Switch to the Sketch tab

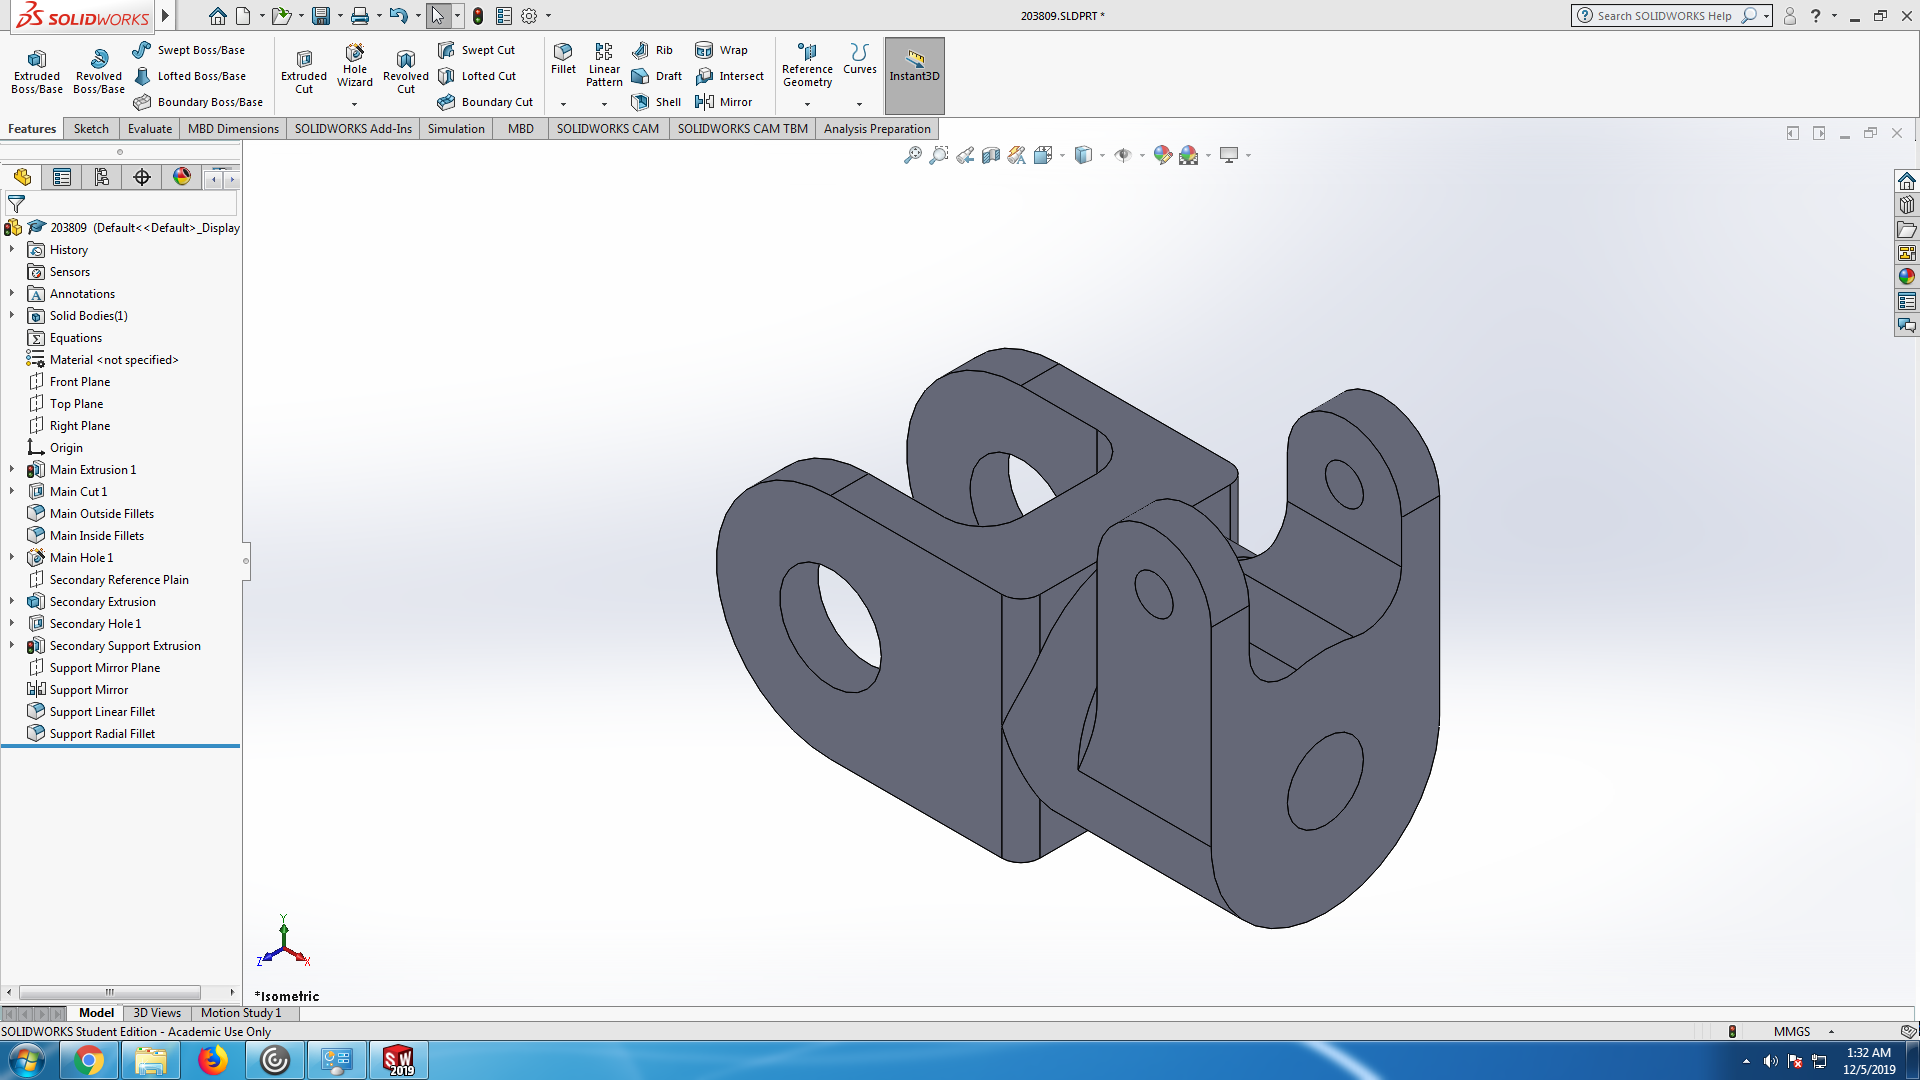[x=91, y=129]
